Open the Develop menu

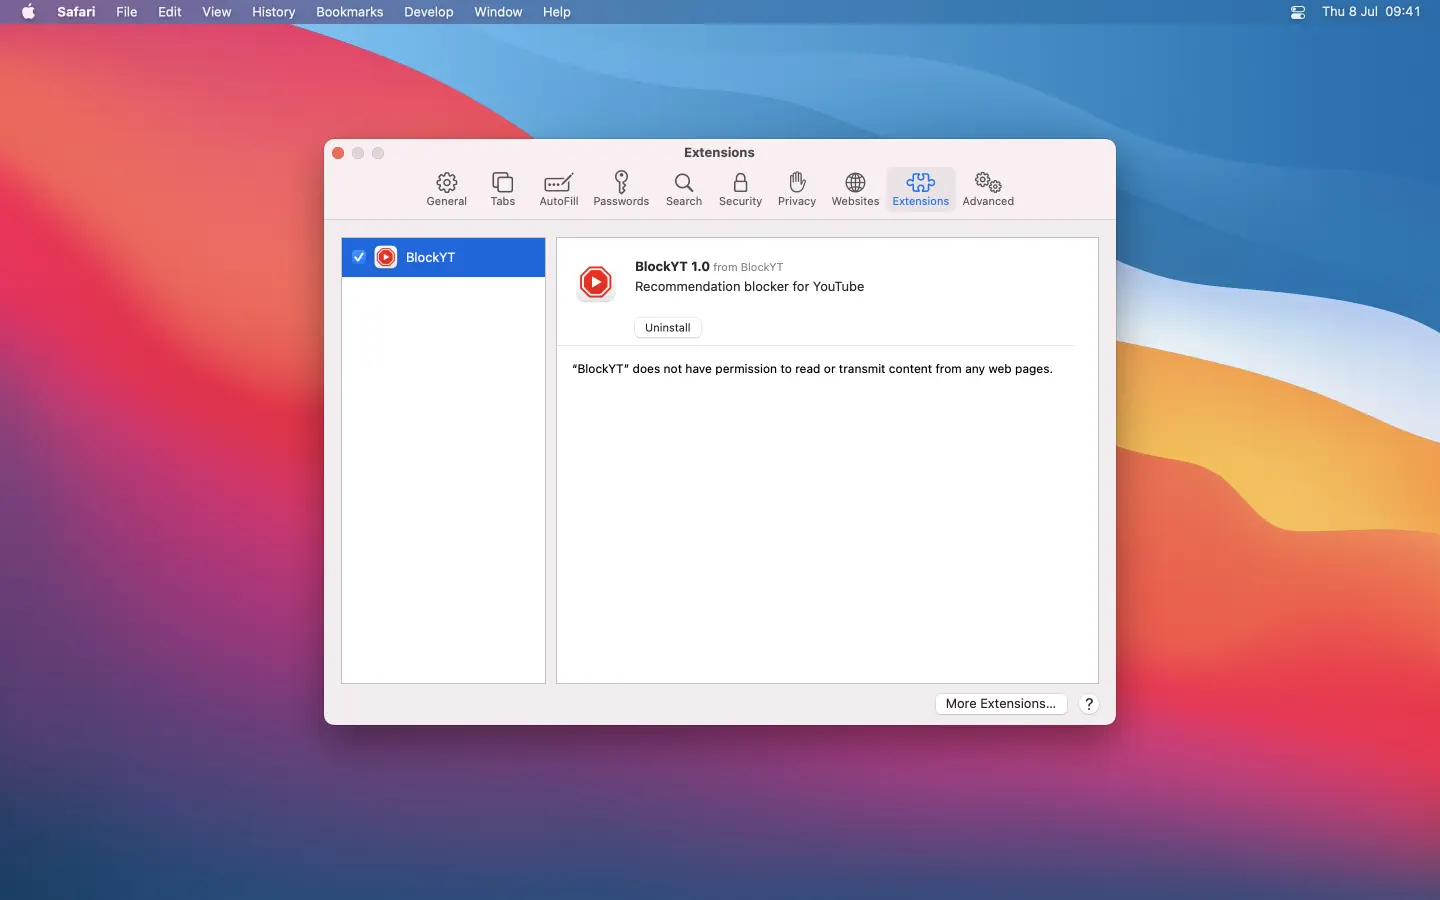[x=428, y=12]
